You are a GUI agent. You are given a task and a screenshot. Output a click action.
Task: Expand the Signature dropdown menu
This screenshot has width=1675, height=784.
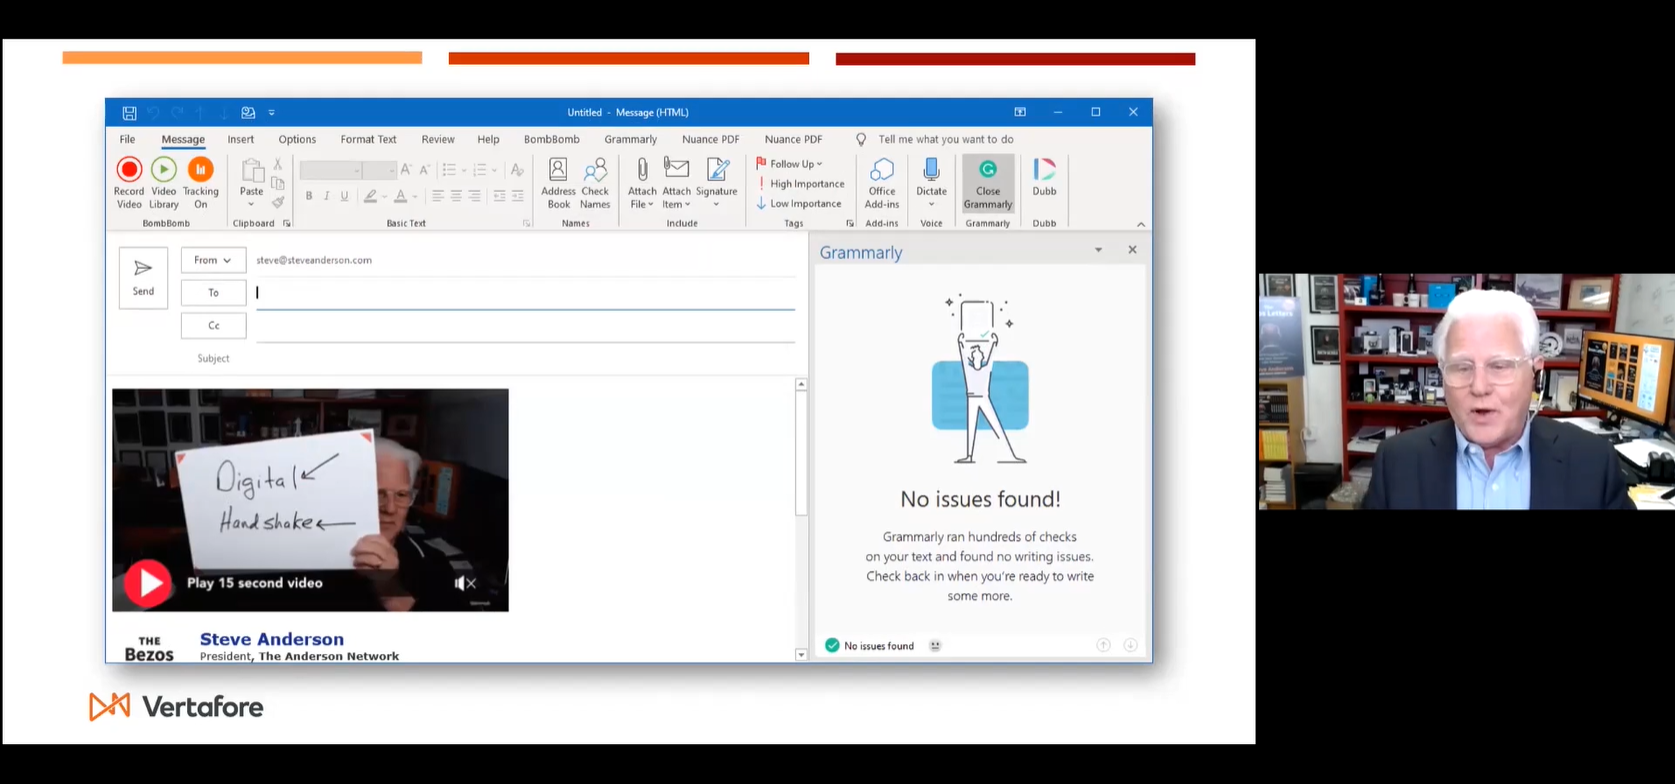[x=716, y=205]
